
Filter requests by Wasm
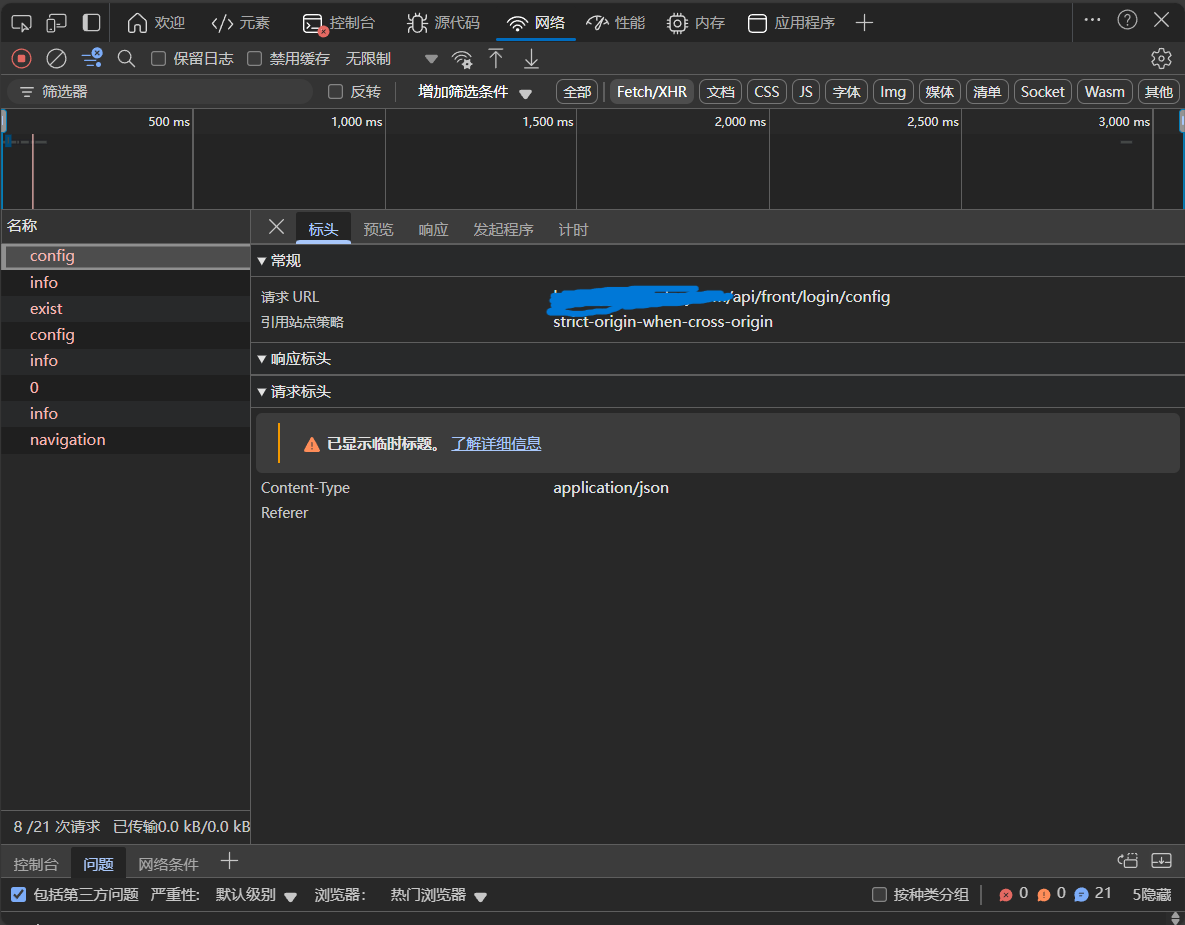pos(1105,91)
